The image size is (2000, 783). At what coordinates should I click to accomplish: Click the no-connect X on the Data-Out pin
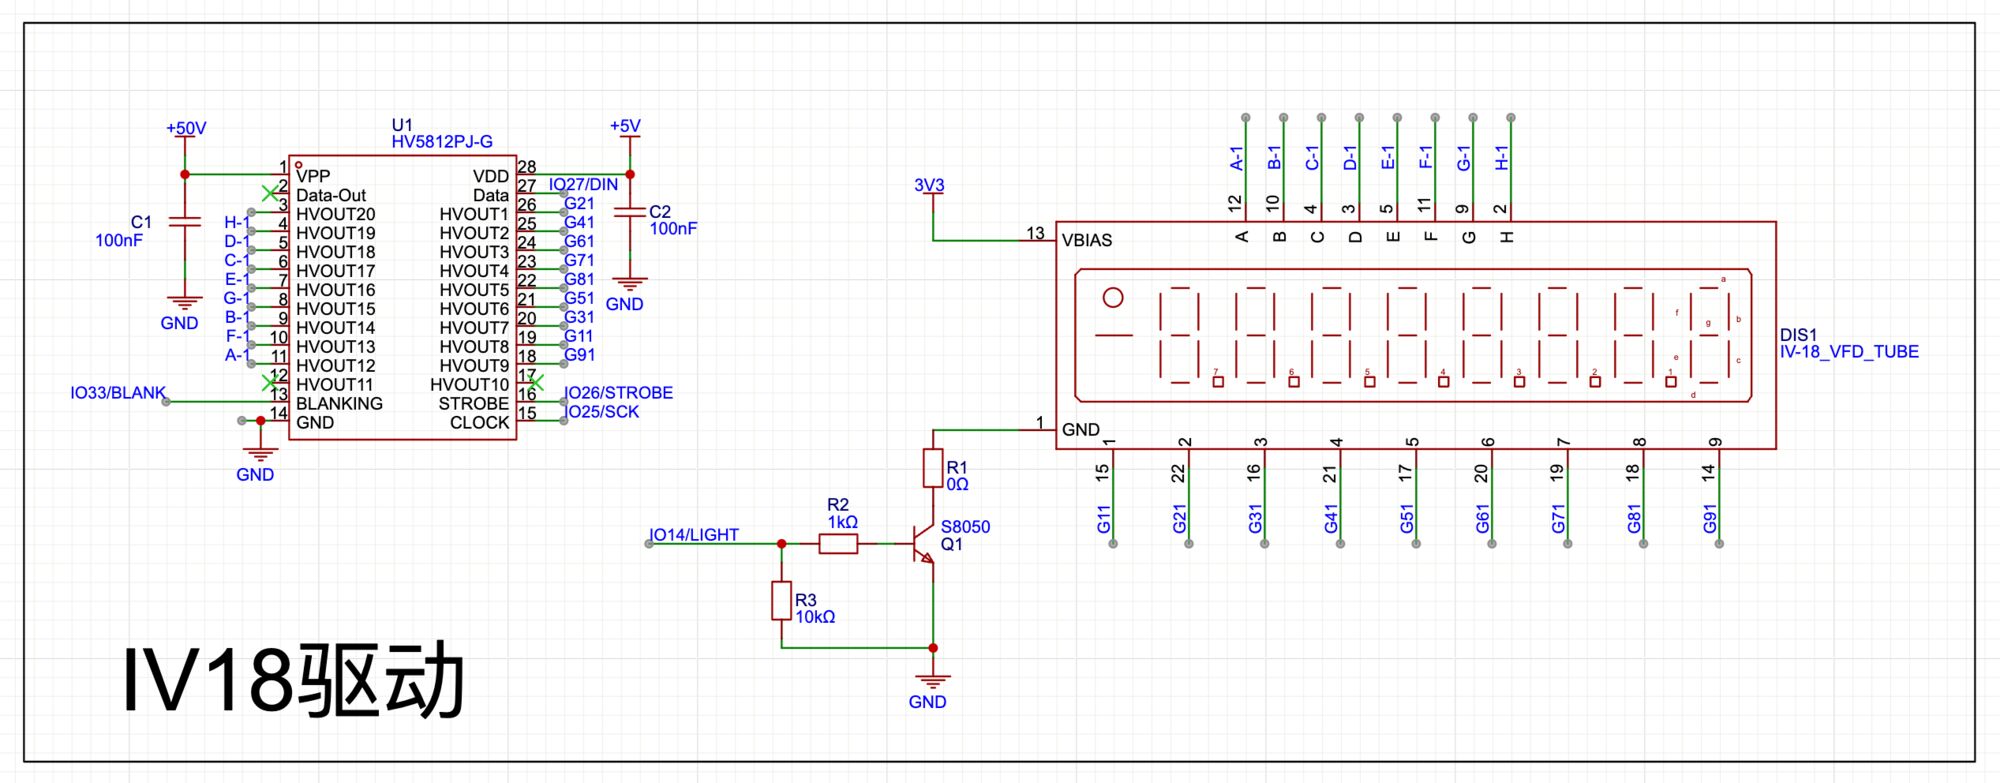[x=269, y=193]
